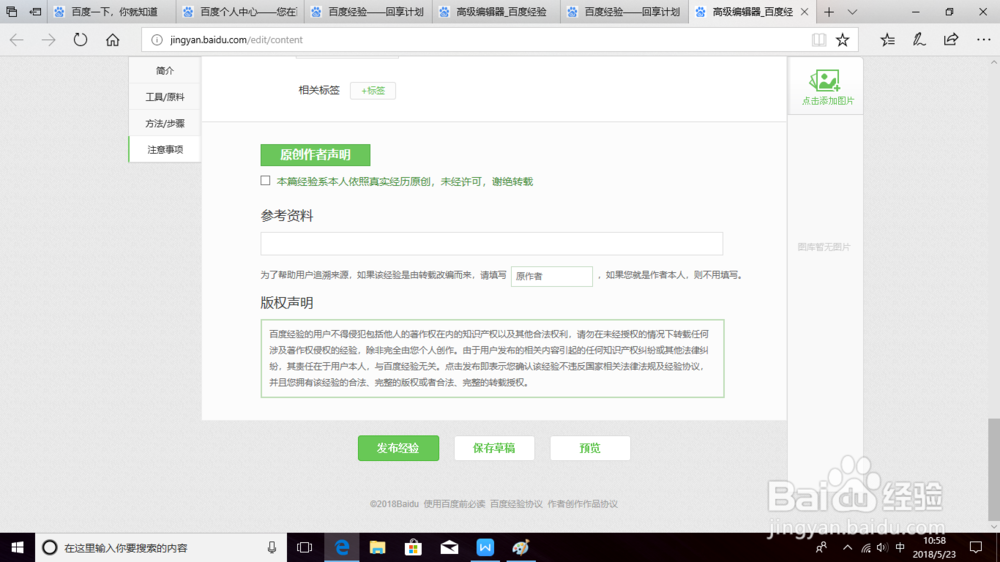Click the +标签 add tag button
Viewport: 1000px width, 562px height.
coord(373,91)
